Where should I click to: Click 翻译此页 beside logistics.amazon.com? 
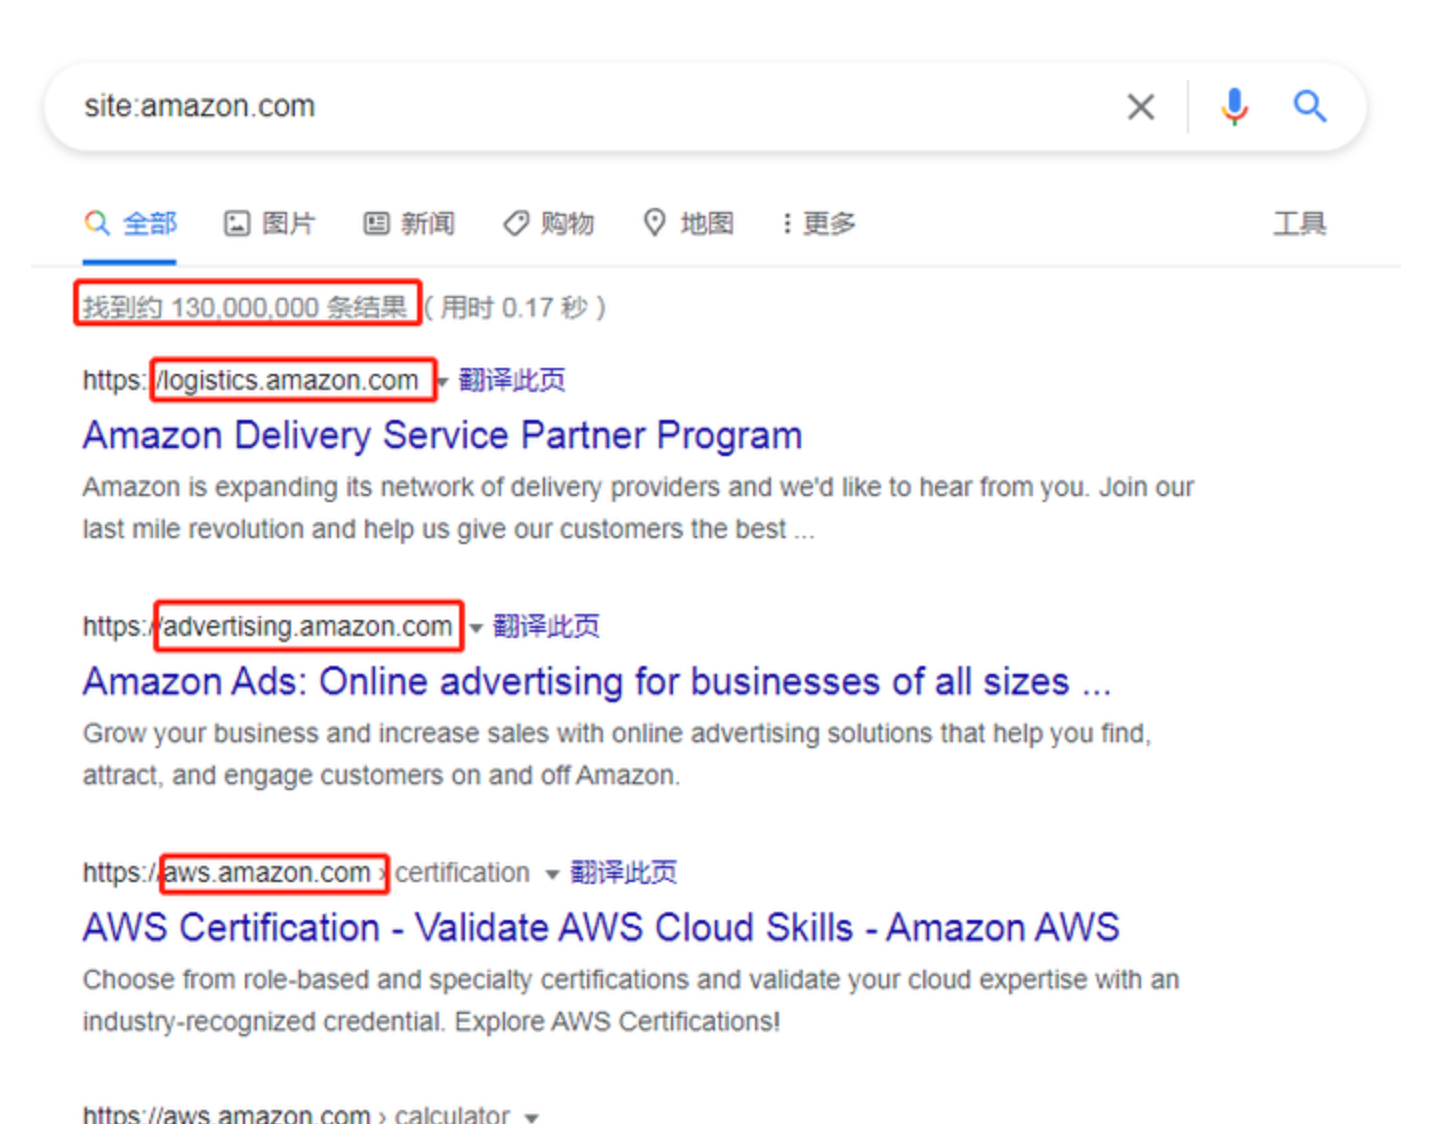click(x=512, y=380)
